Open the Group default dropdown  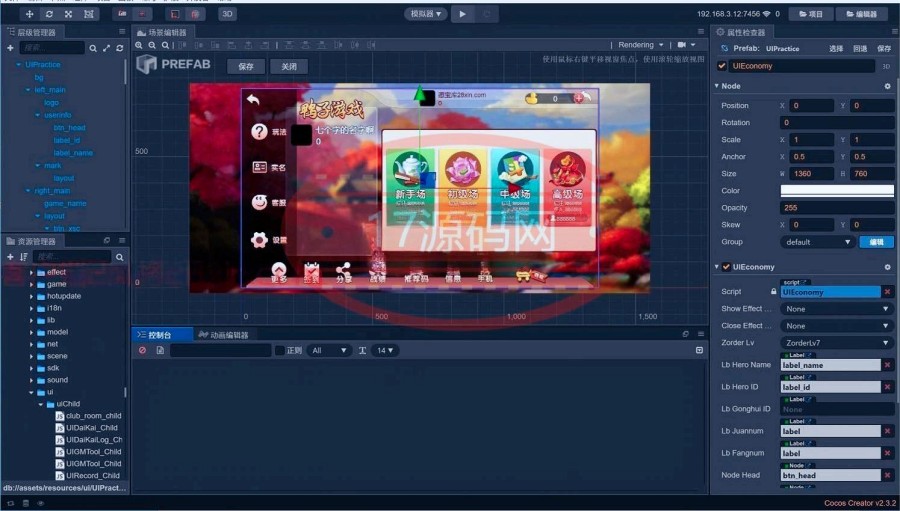click(x=817, y=242)
